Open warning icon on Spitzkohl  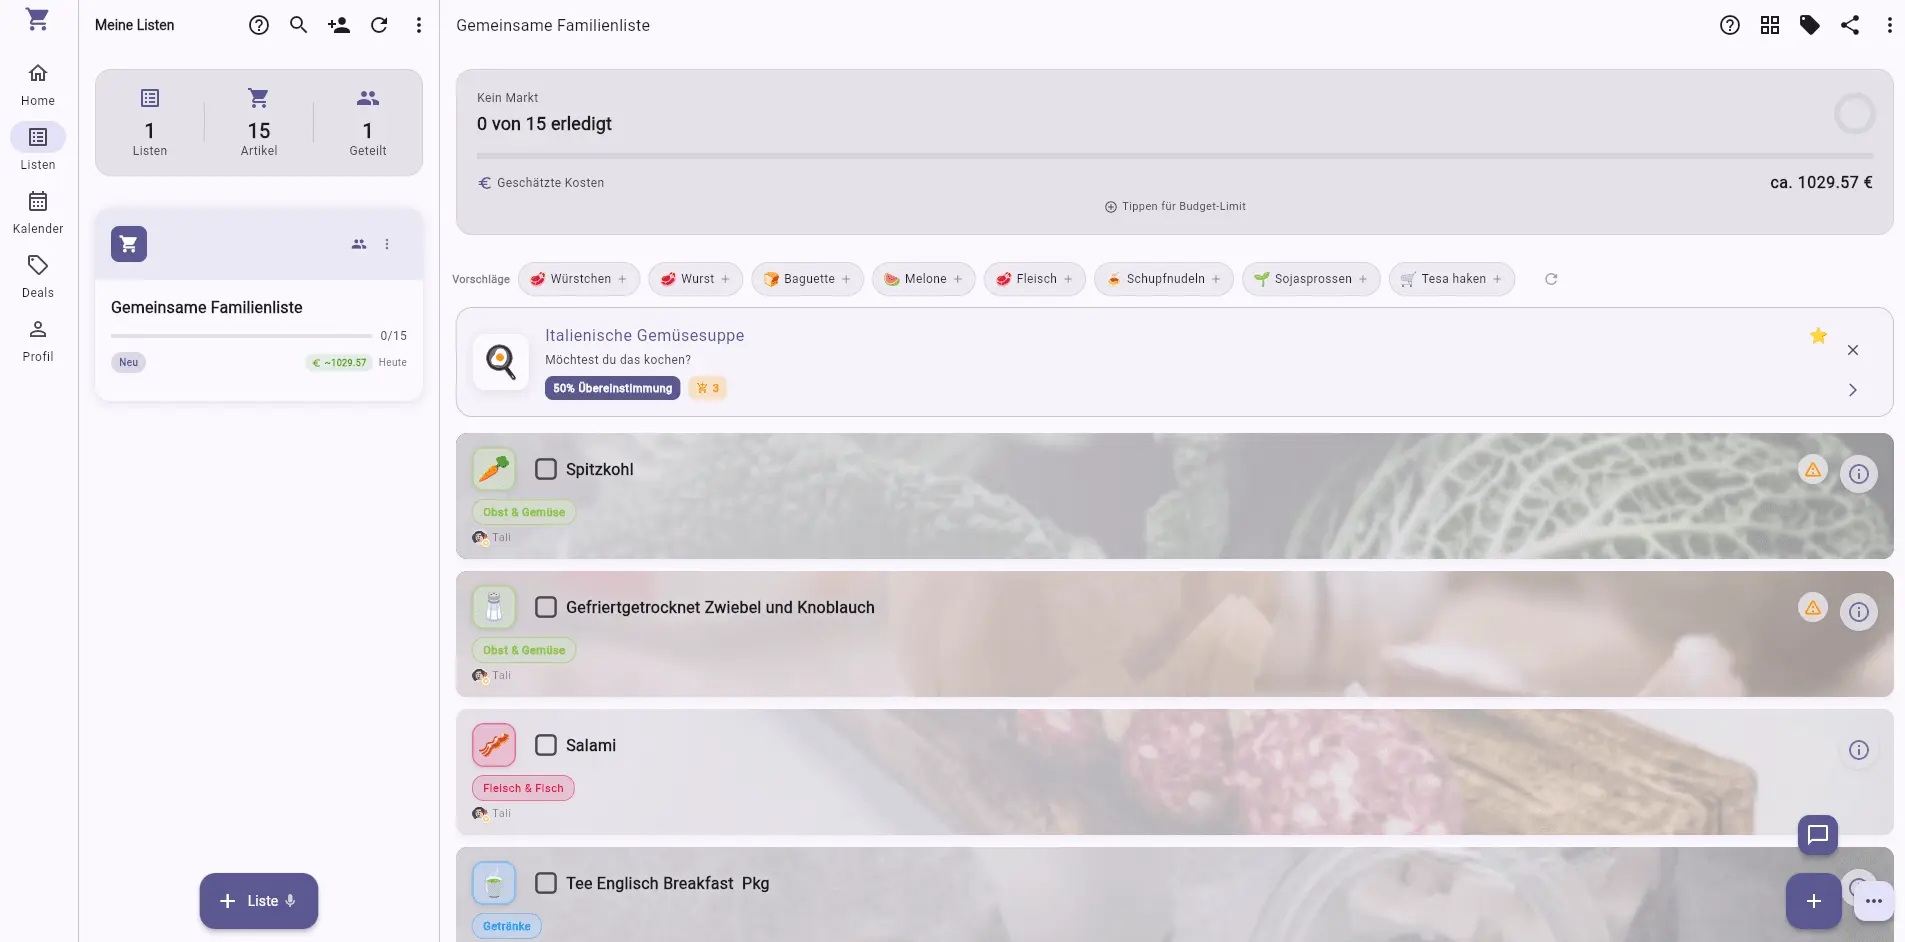(1813, 469)
